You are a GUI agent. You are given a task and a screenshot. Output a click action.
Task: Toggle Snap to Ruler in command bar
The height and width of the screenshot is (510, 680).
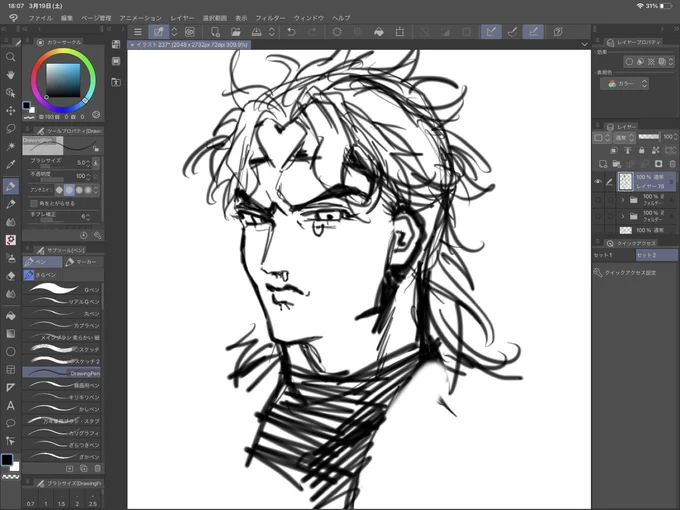click(x=491, y=32)
